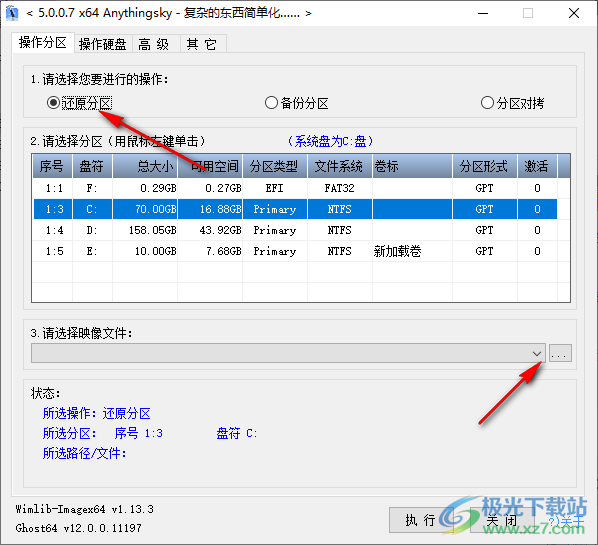This screenshot has width=598, height=545.
Task: Click the 盘符 C: status text
Action: pos(236,433)
